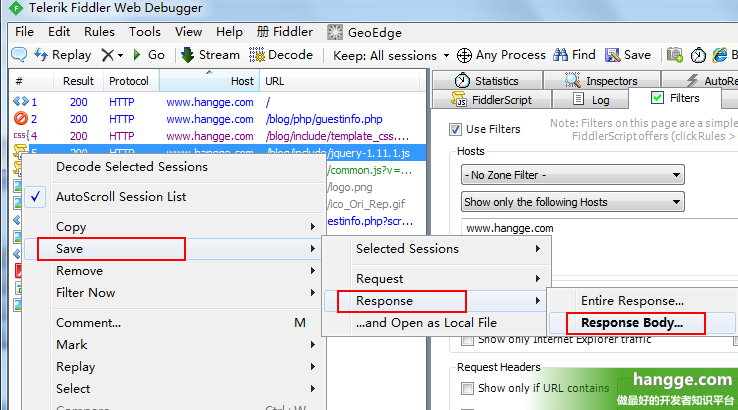This screenshot has height=410, width=738.
Task: Click the camera screenshot toolbar icon
Action: 675,55
